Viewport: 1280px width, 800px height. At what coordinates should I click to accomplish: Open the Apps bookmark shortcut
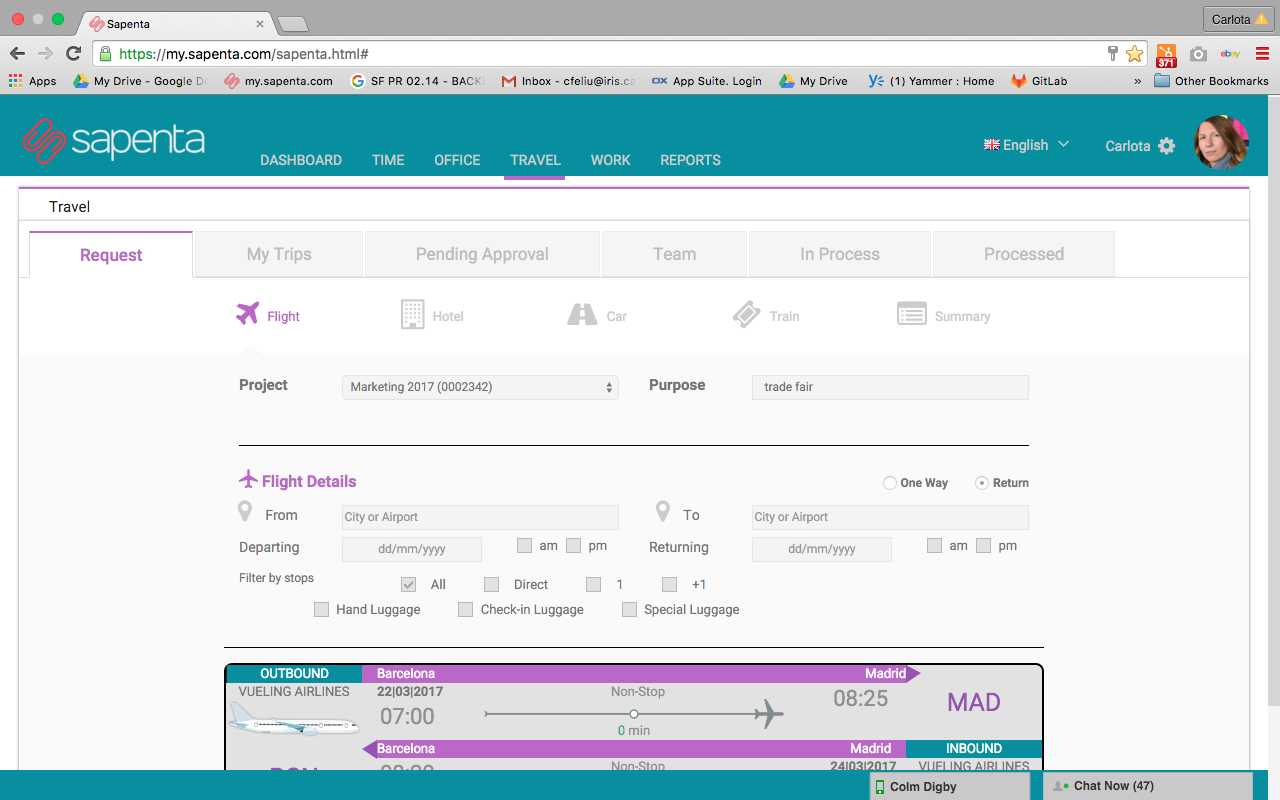[x=32, y=81]
